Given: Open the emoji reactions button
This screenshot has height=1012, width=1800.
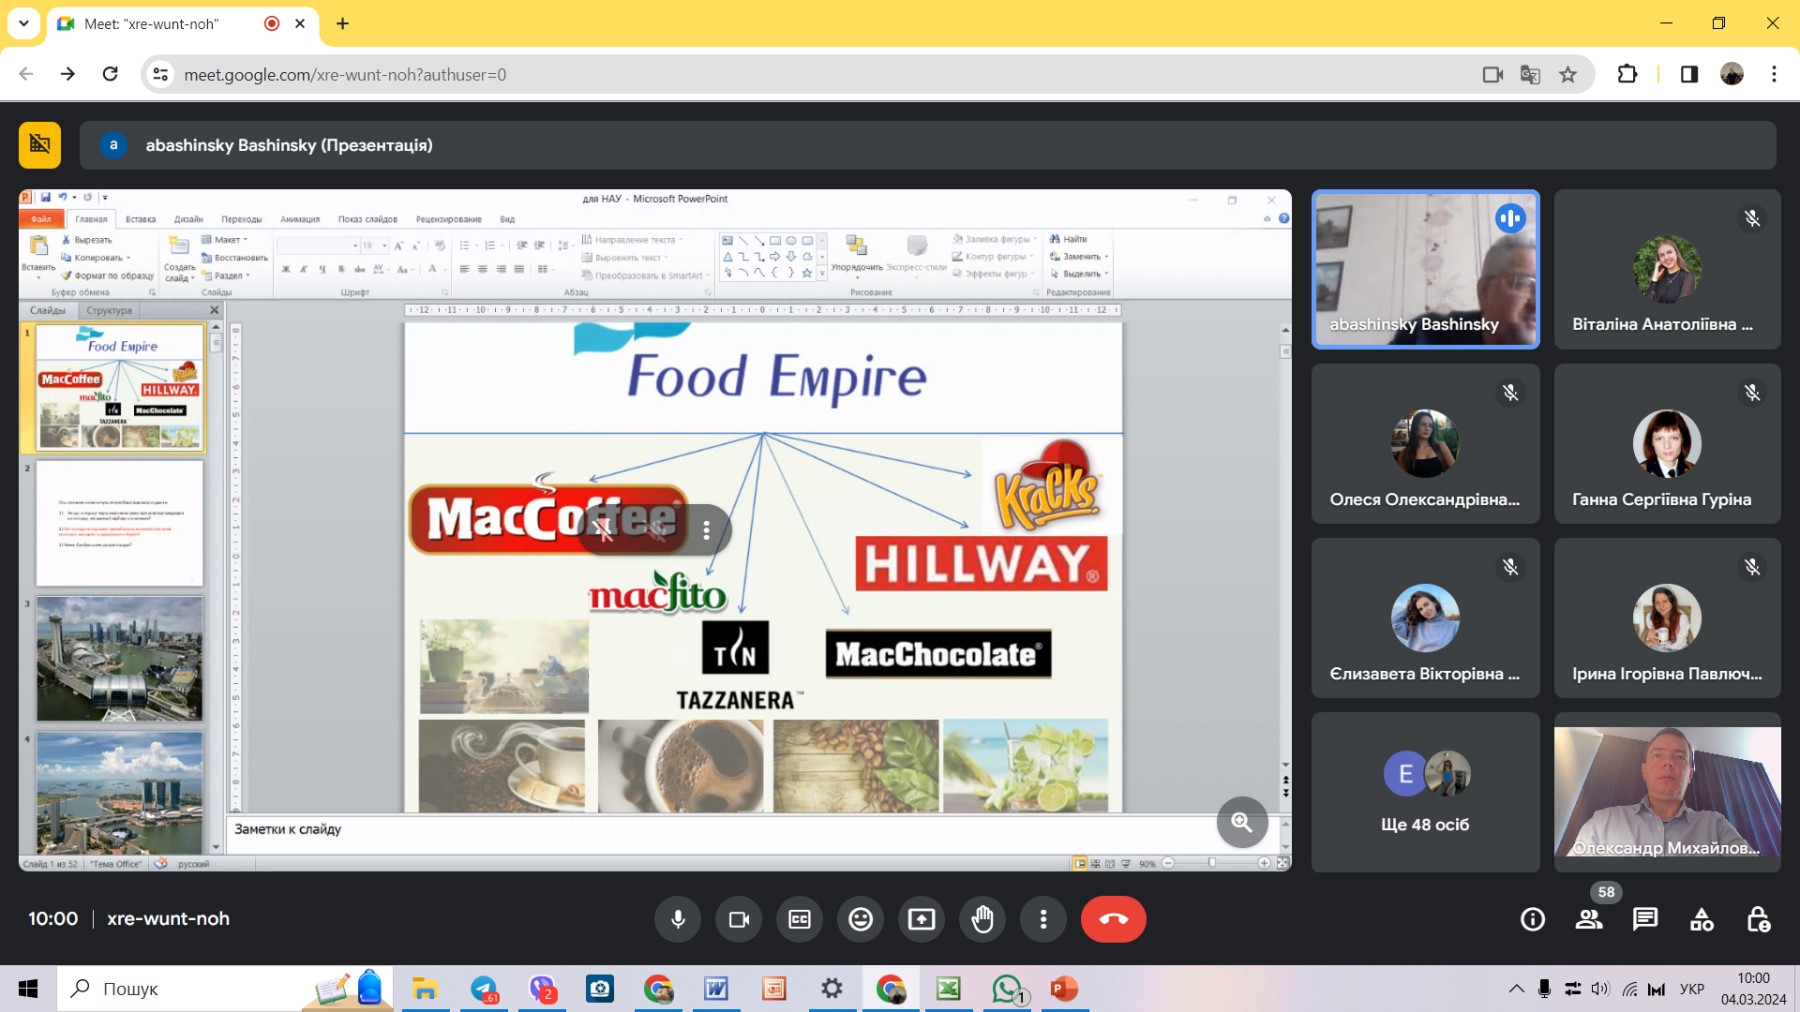Looking at the screenshot, I should [x=860, y=919].
